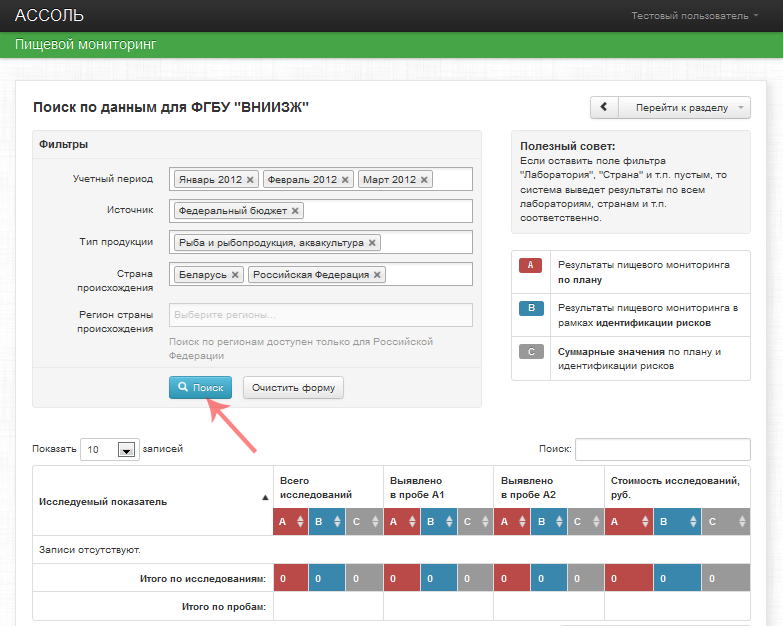This screenshot has height=626, width=783.
Task: Remove the Январь 2012 period tag
Action: (250, 180)
